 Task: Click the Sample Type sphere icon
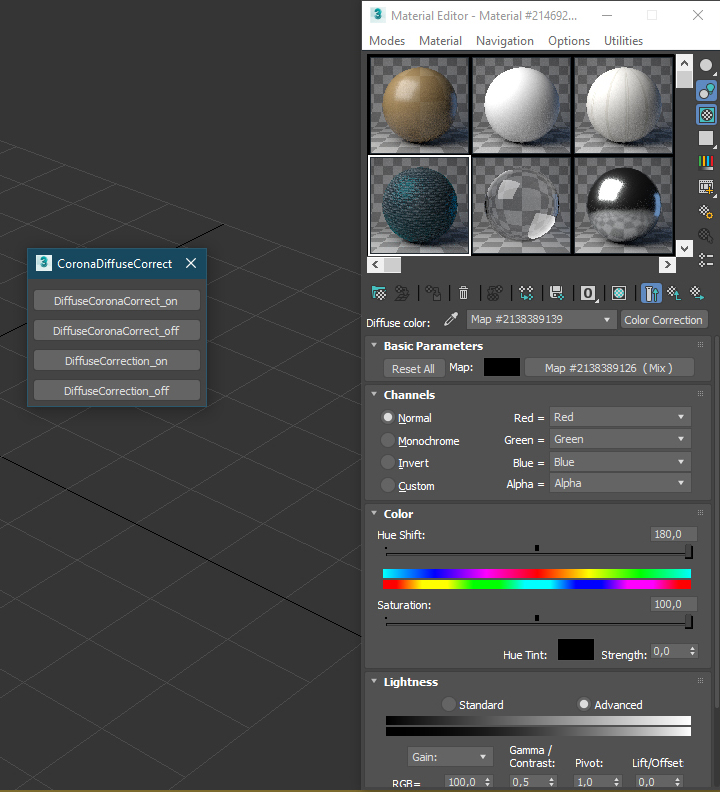[706, 66]
